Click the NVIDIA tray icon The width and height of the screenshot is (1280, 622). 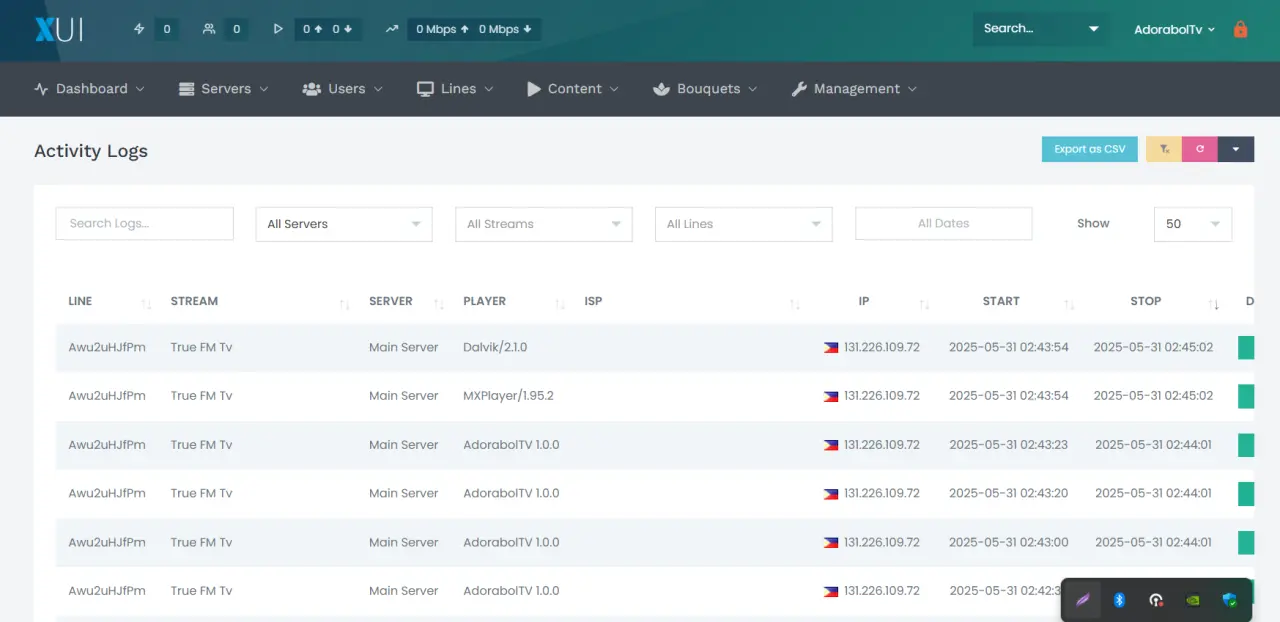1193,600
